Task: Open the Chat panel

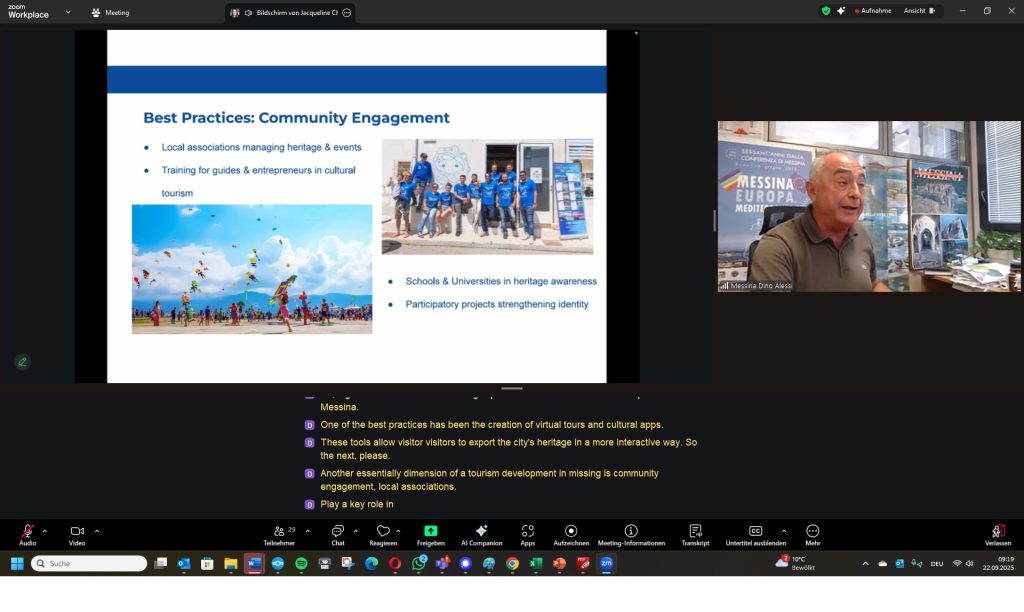Action: pos(338,531)
